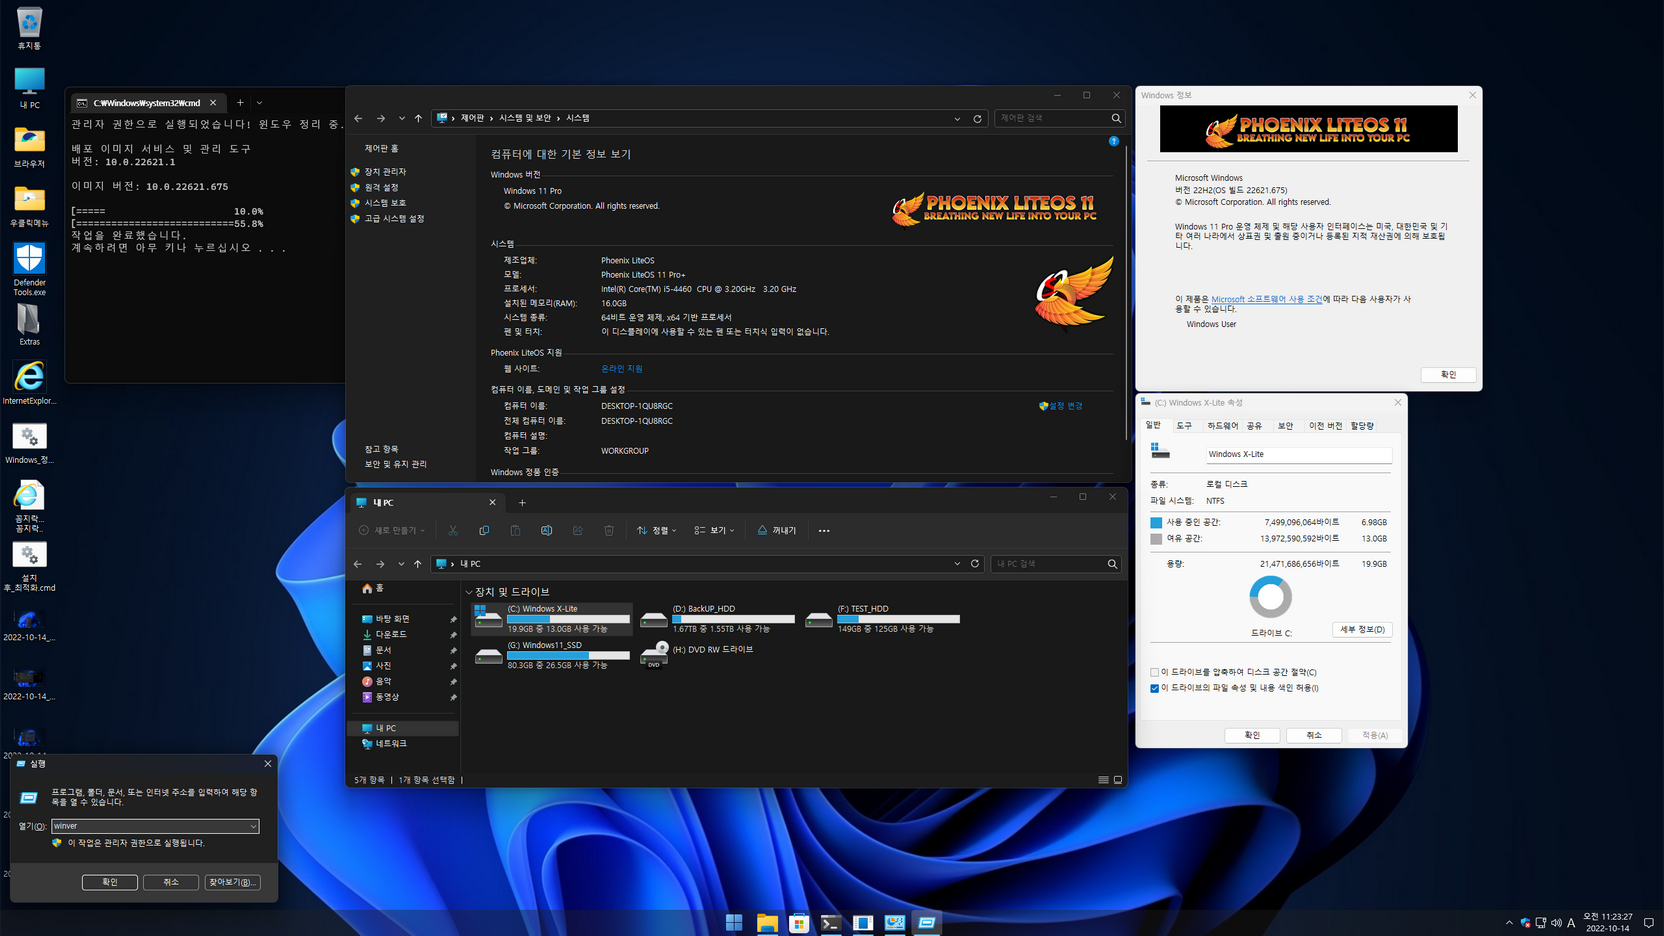Viewport: 1664px width, 936px height.
Task: Click the refresh icon in the Control Panel address bar
Action: [x=977, y=118]
